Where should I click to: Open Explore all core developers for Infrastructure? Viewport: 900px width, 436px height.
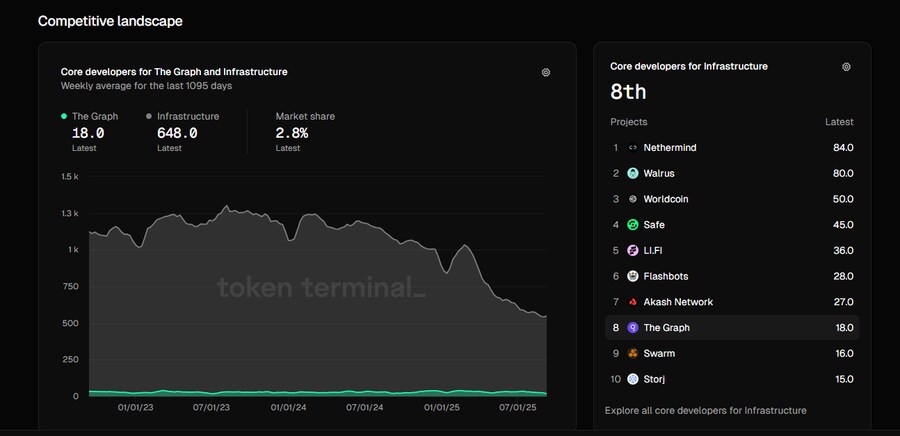point(705,410)
